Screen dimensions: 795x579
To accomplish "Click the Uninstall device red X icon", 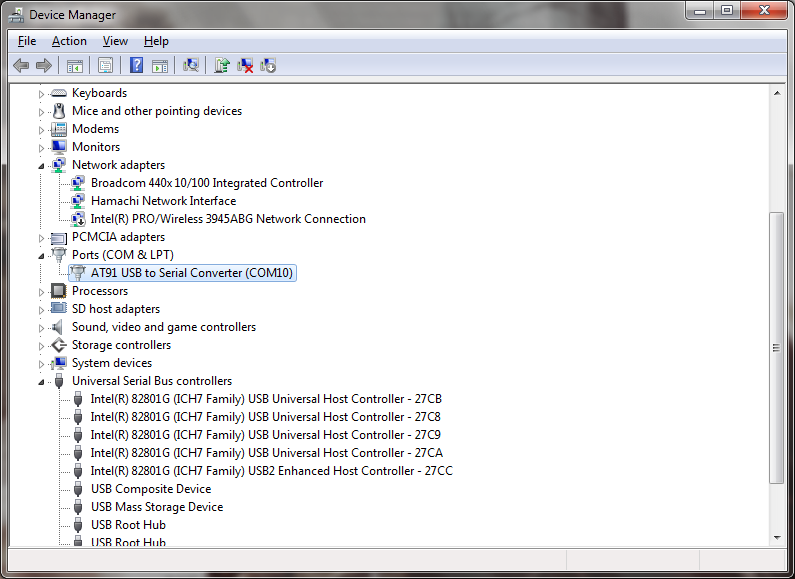I will point(245,65).
